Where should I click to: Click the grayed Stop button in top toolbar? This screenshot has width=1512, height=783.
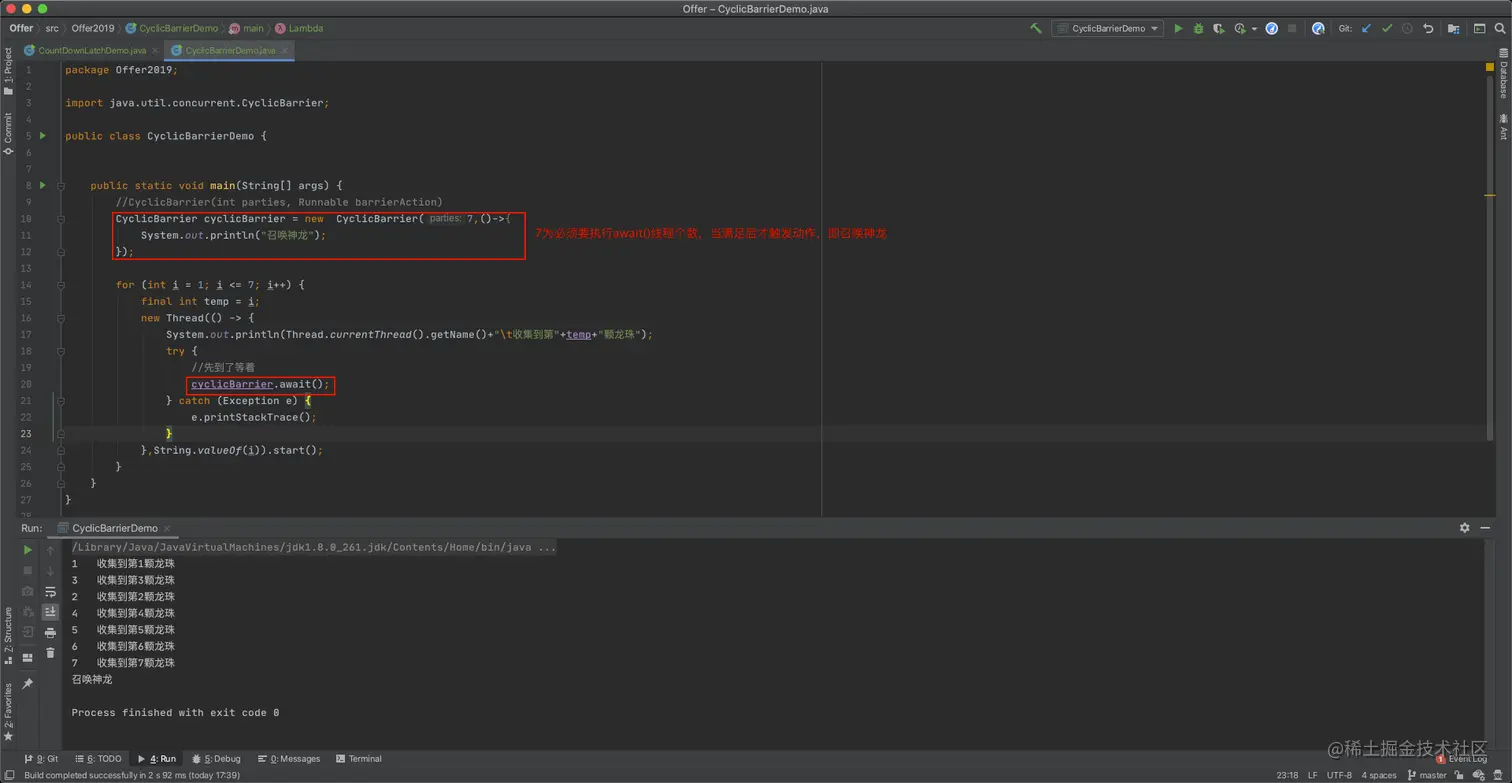tap(1292, 29)
